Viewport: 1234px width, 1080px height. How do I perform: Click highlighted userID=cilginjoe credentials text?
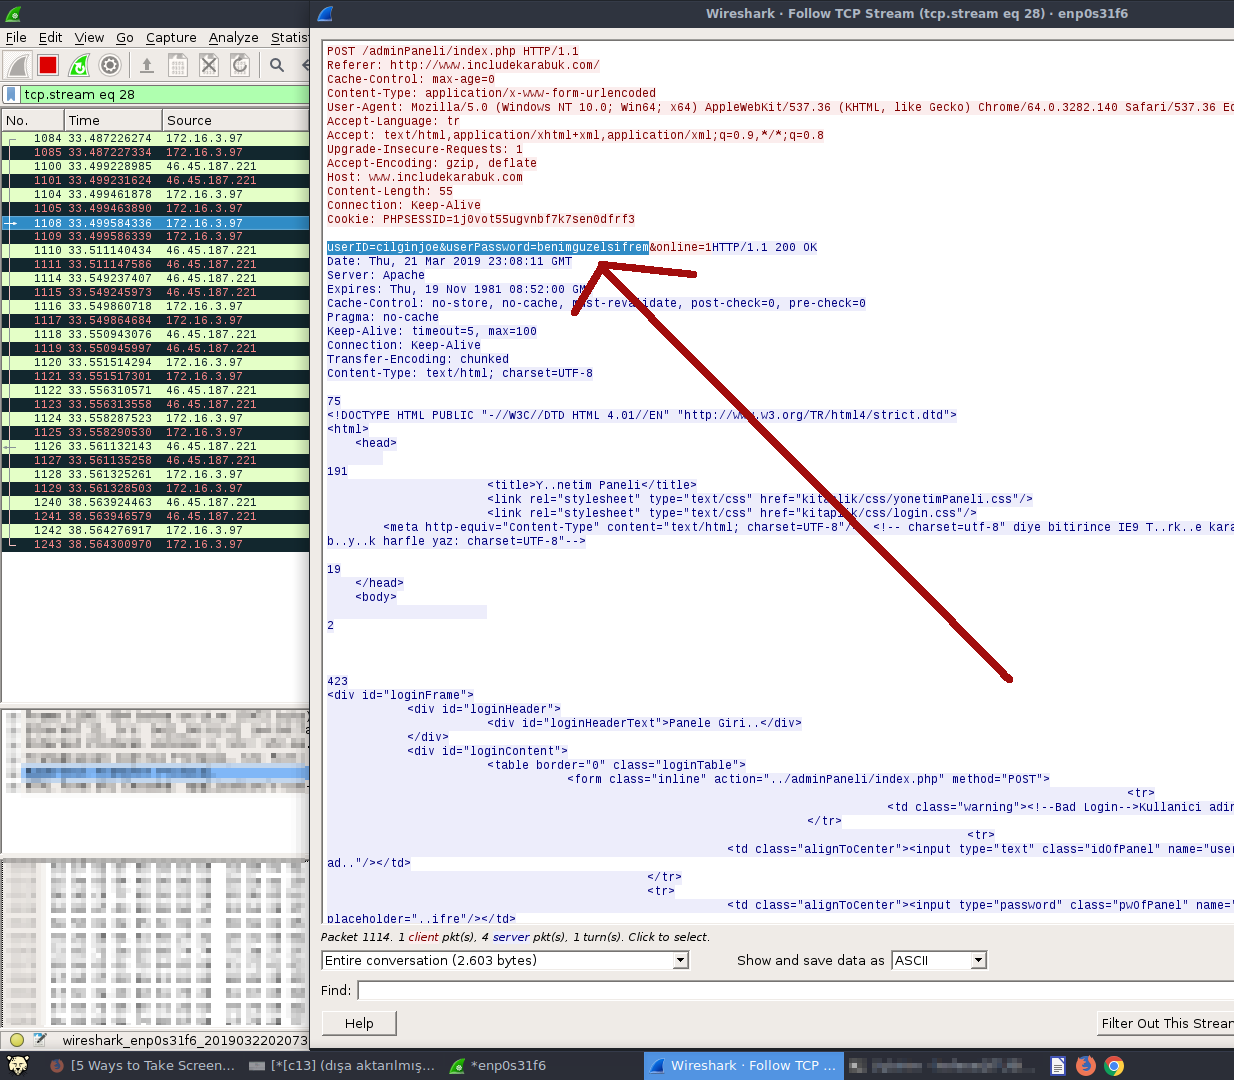pos(488,247)
